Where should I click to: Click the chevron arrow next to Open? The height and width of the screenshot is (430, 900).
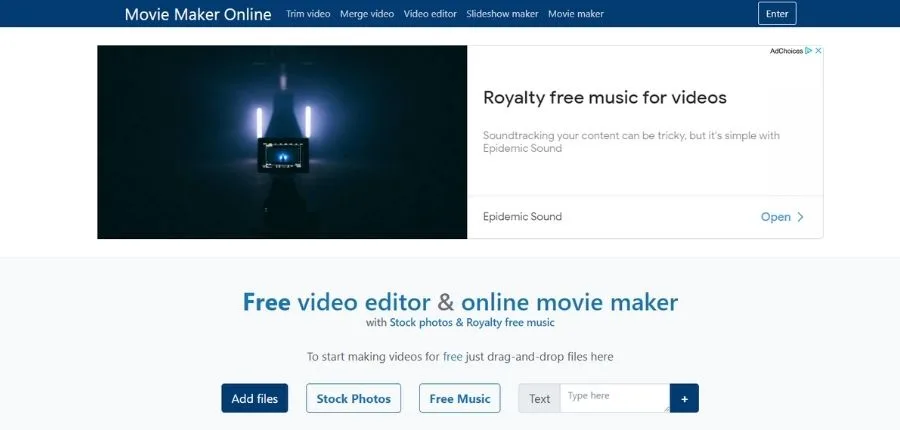click(800, 217)
